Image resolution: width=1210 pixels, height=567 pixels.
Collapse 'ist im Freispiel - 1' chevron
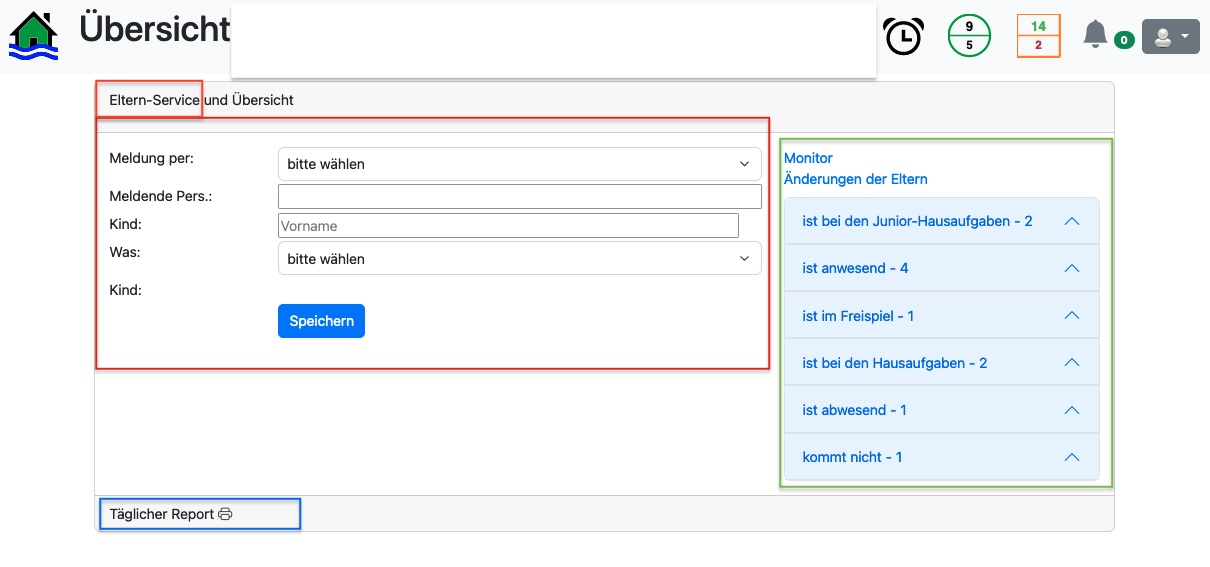(x=1071, y=316)
